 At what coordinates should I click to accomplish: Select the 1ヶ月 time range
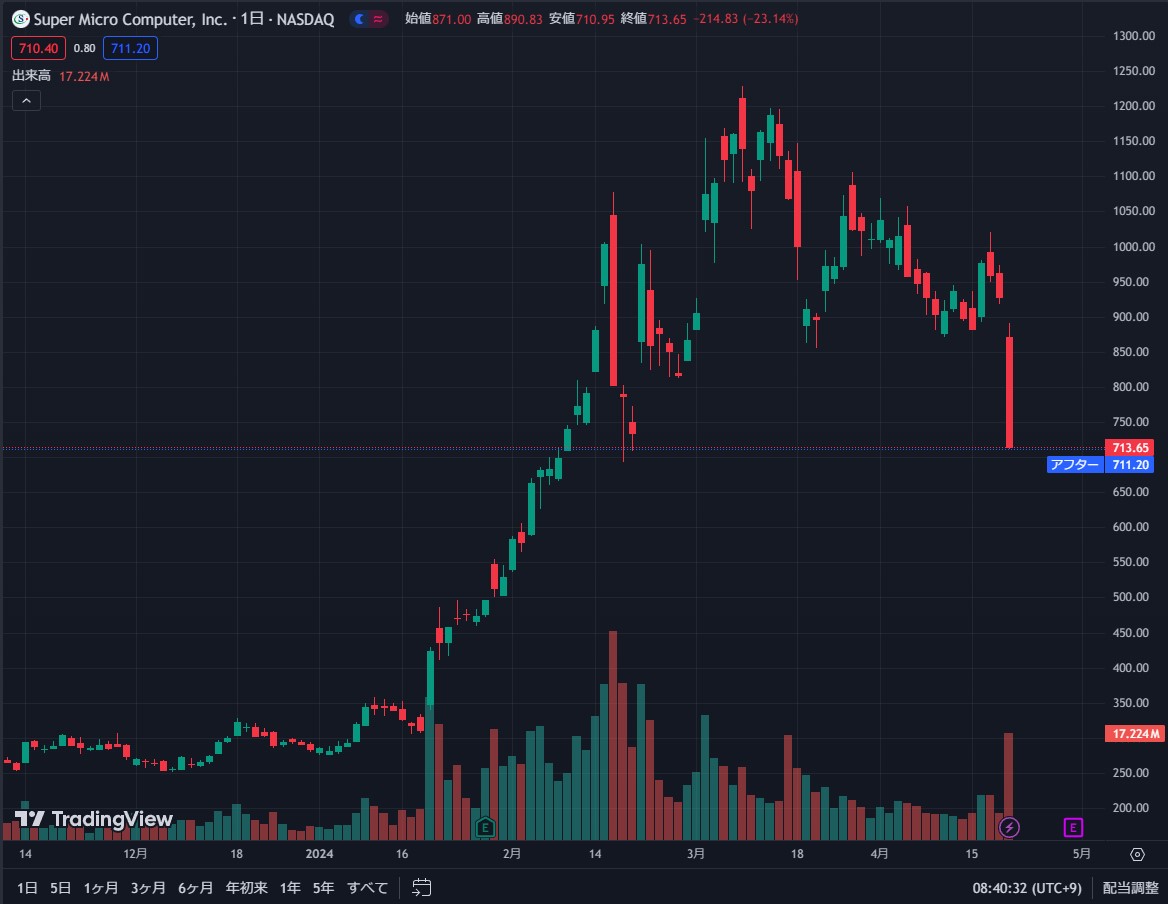pyautogui.click(x=101, y=888)
